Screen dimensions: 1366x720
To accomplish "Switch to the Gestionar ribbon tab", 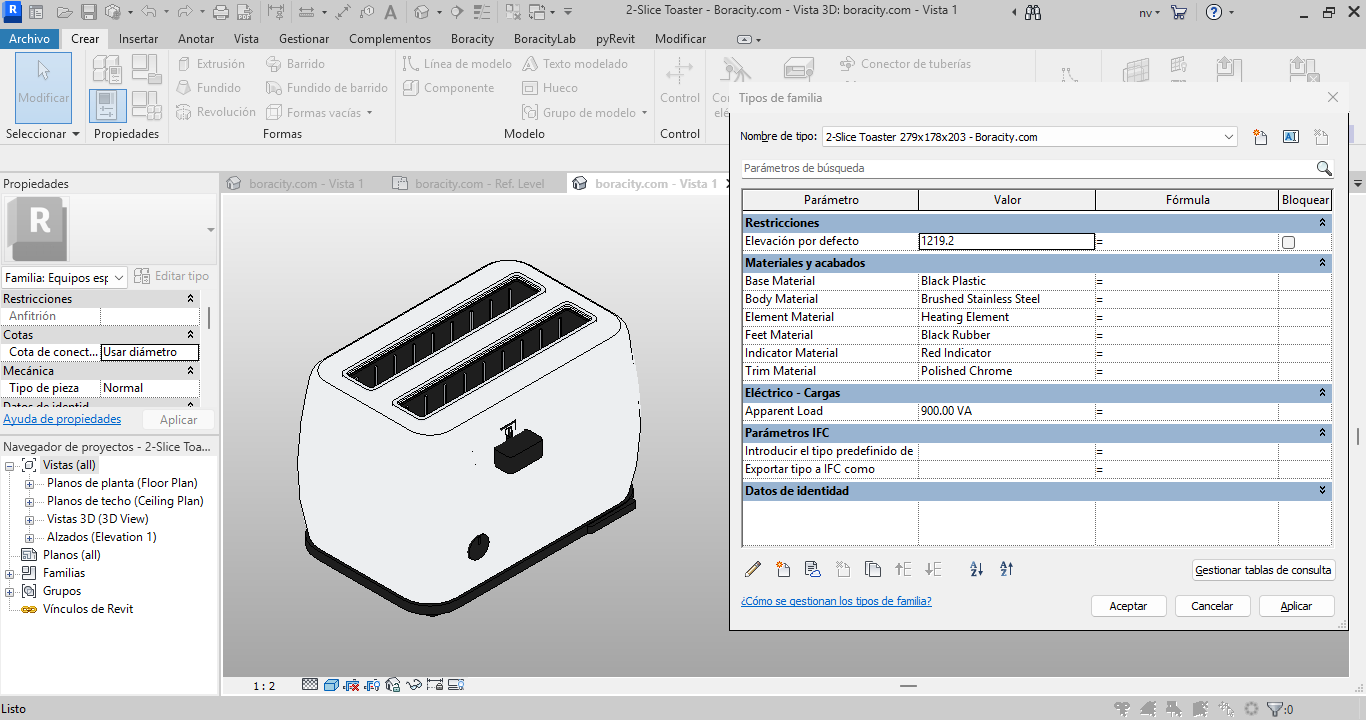I will (x=304, y=39).
